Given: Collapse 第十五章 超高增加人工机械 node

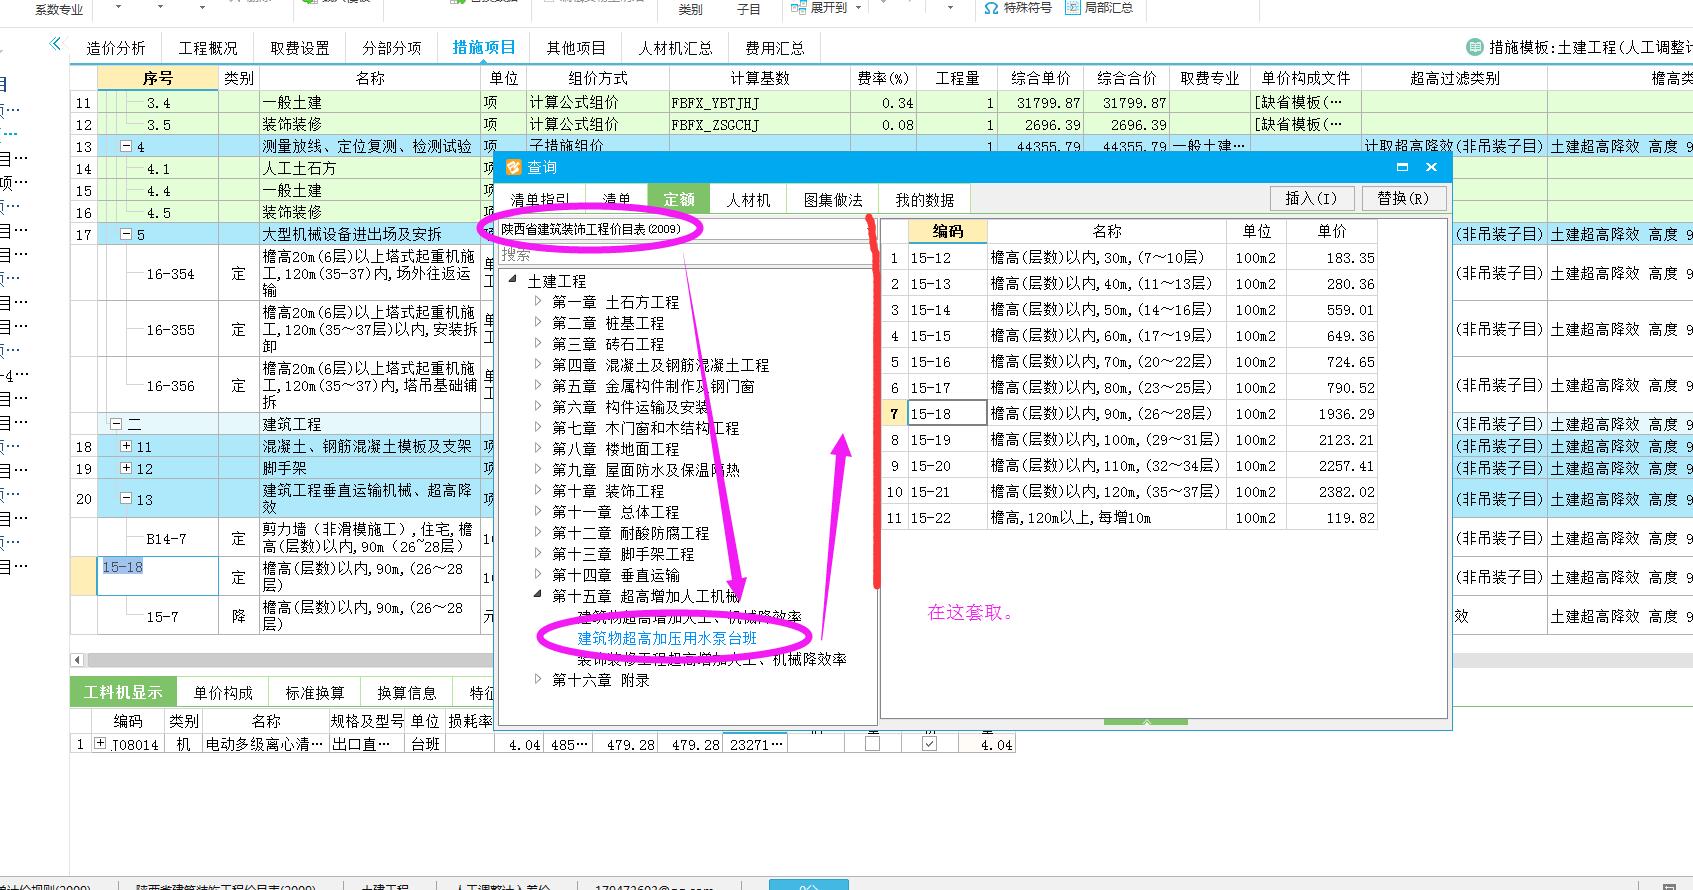Looking at the screenshot, I should pos(538,595).
